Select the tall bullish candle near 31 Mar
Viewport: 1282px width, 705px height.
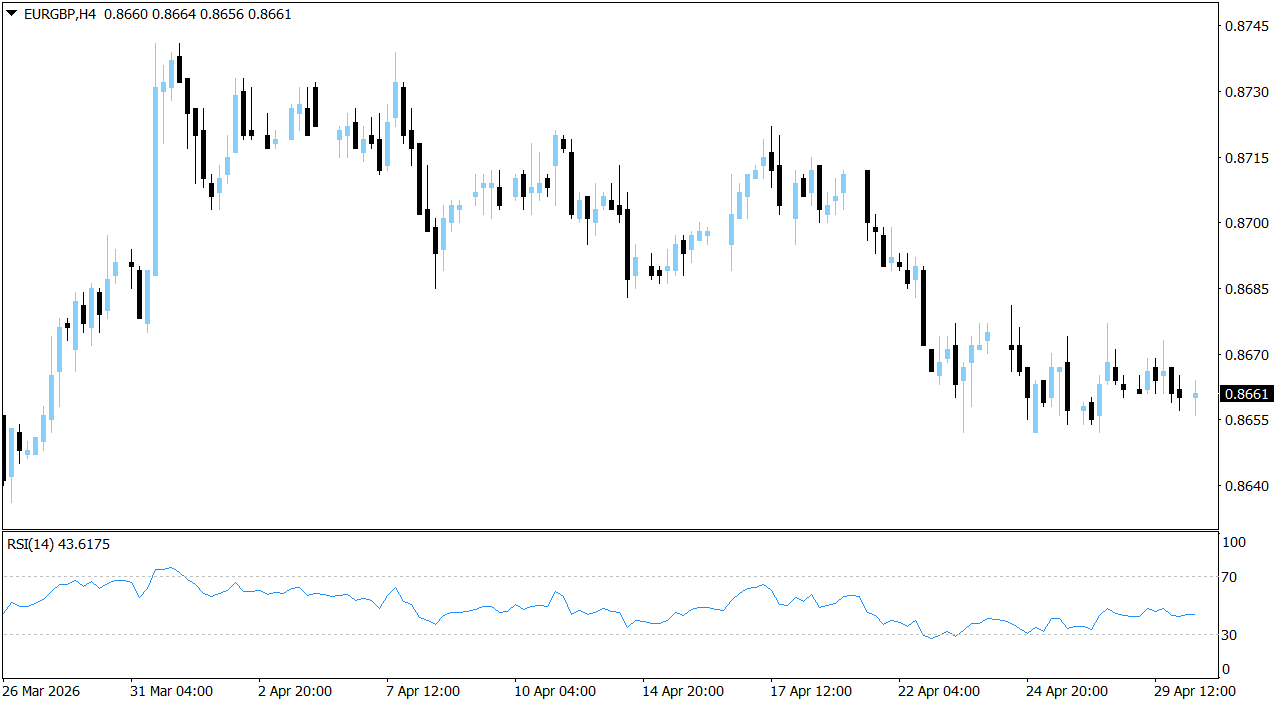point(155,180)
